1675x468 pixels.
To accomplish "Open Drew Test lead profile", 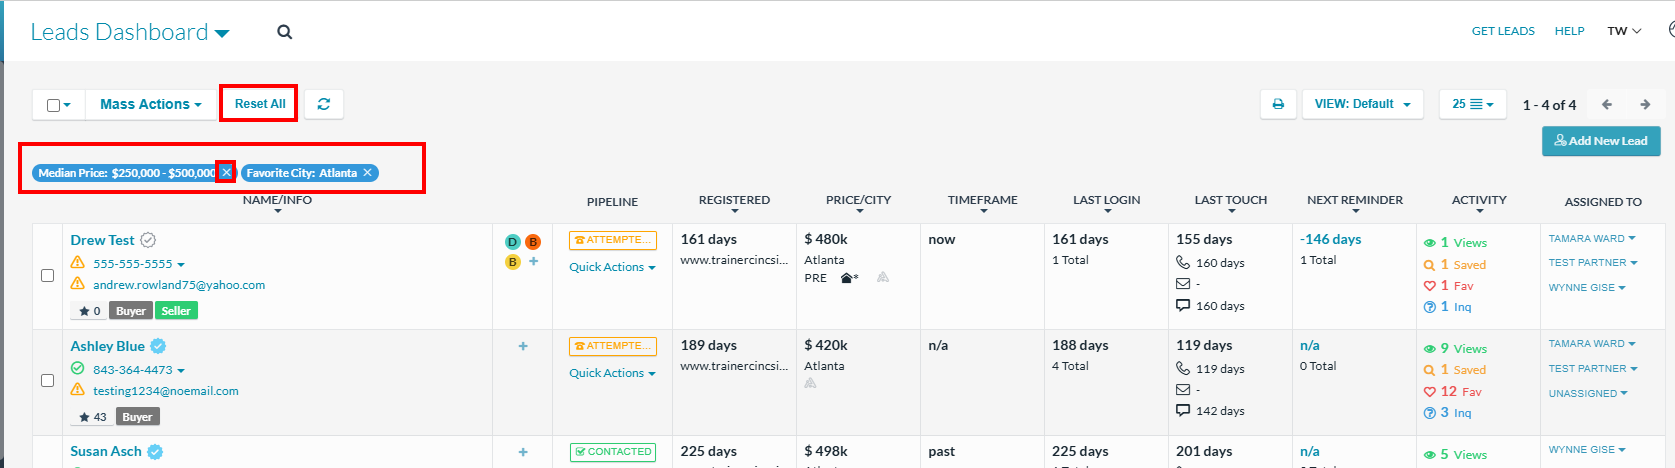I will 102,240.
